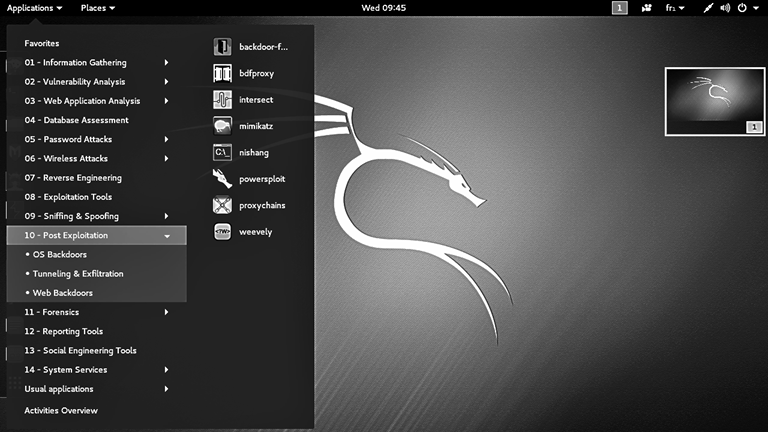The height and width of the screenshot is (433, 769).
Task: Open the volume speaker indicator
Action: pos(725,8)
